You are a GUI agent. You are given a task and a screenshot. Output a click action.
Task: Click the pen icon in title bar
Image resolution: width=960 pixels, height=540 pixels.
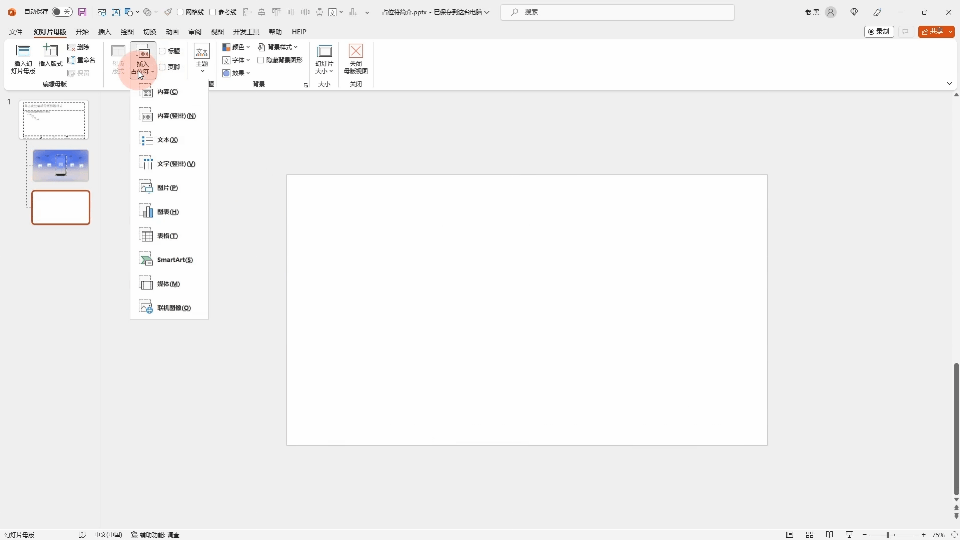[877, 12]
